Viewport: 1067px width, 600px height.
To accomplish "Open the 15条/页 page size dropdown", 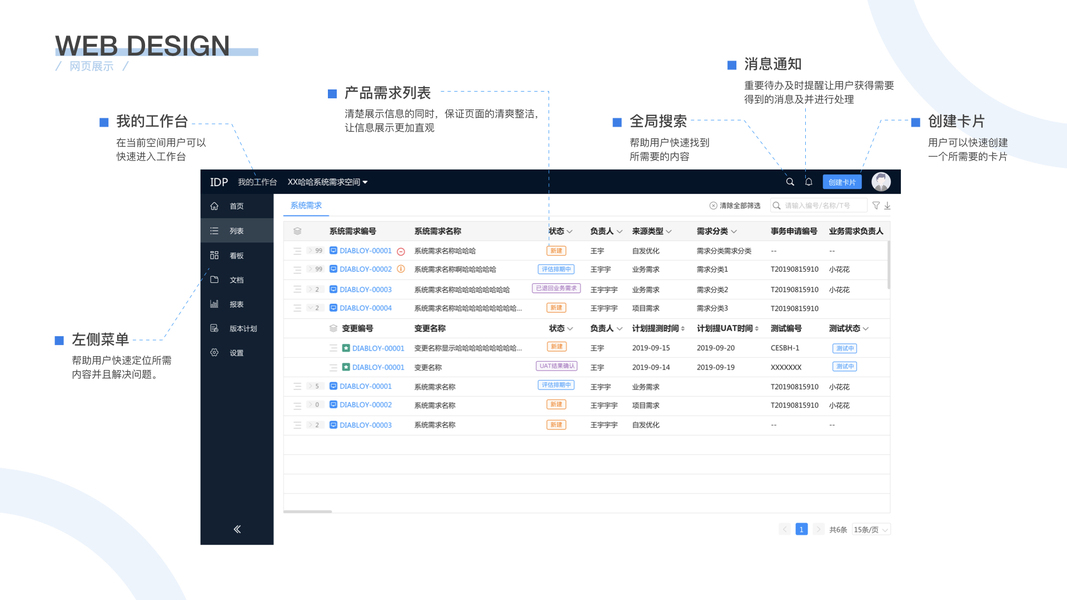I will click(x=871, y=529).
